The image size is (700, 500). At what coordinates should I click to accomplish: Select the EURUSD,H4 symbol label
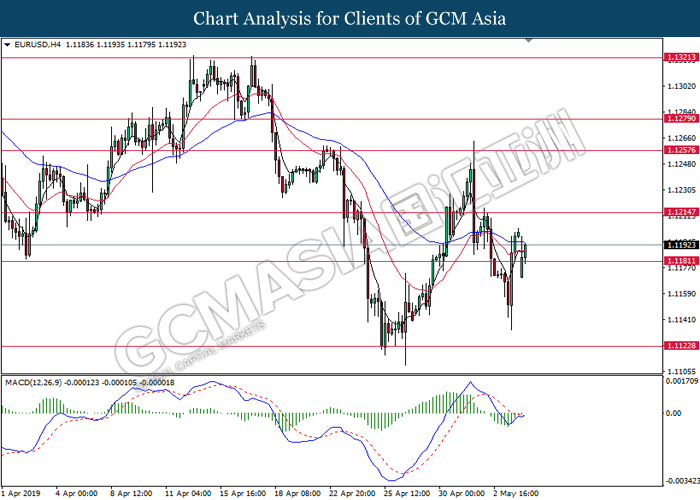click(x=38, y=45)
